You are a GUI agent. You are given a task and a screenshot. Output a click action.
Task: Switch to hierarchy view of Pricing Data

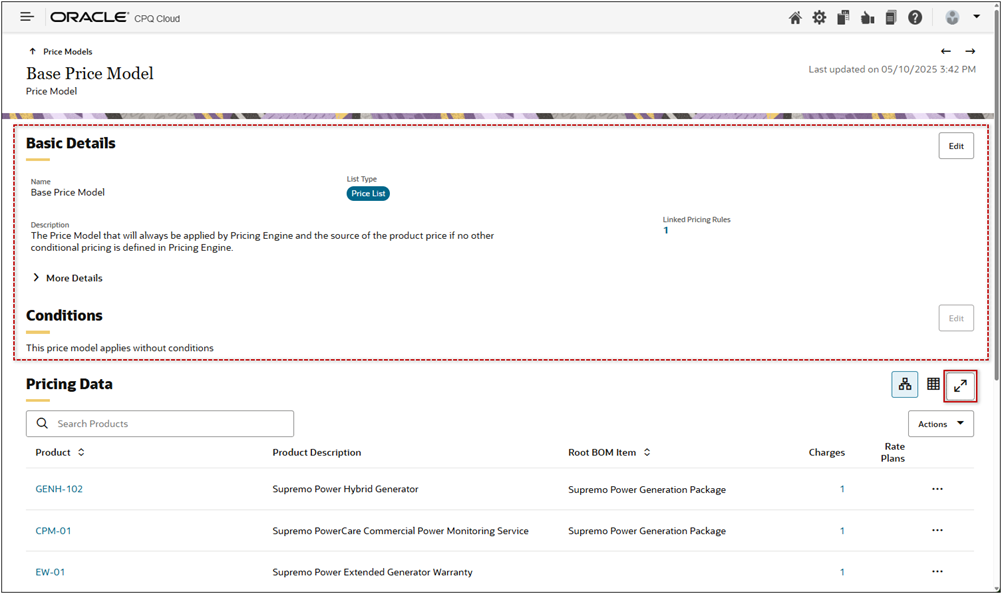[905, 385]
